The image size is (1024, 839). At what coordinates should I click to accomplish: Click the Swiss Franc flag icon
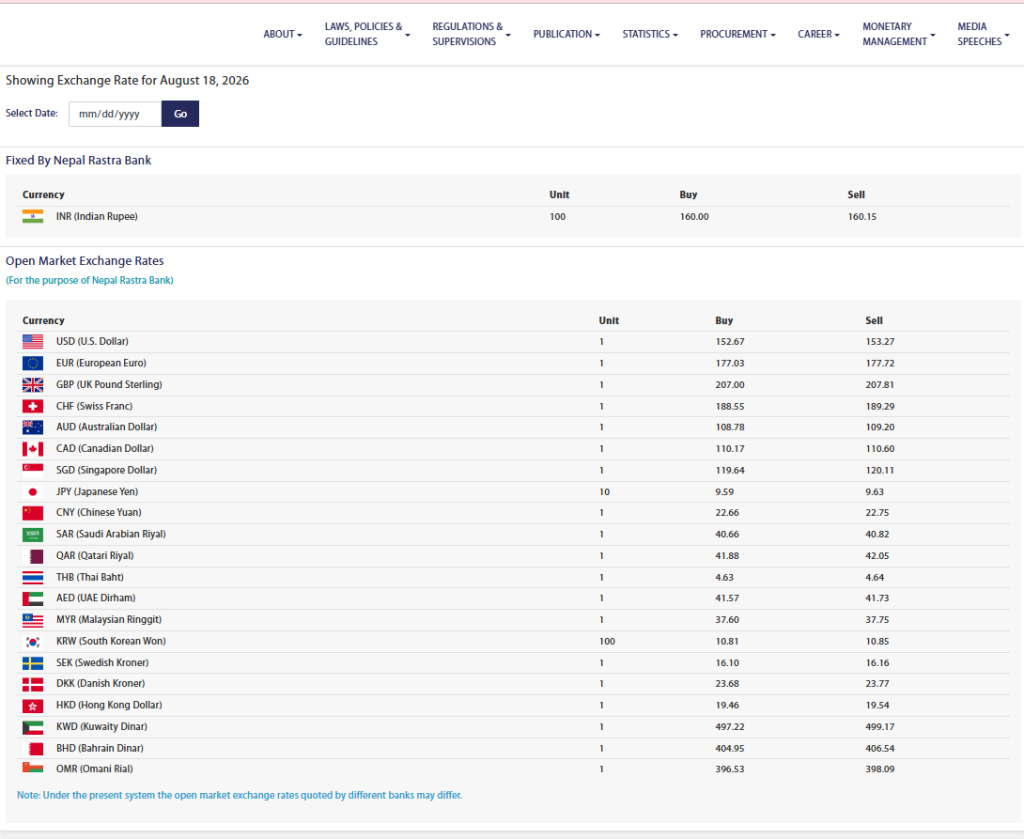(33, 406)
